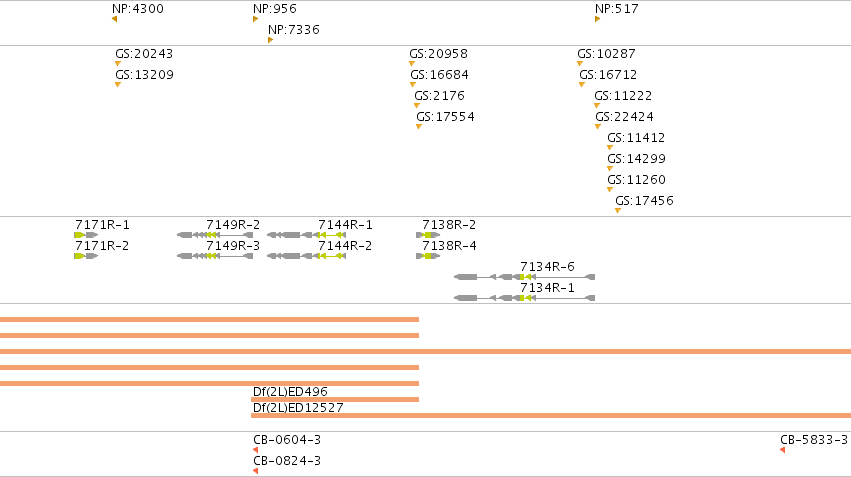Select the GS:11260 insertion label

(x=637, y=180)
